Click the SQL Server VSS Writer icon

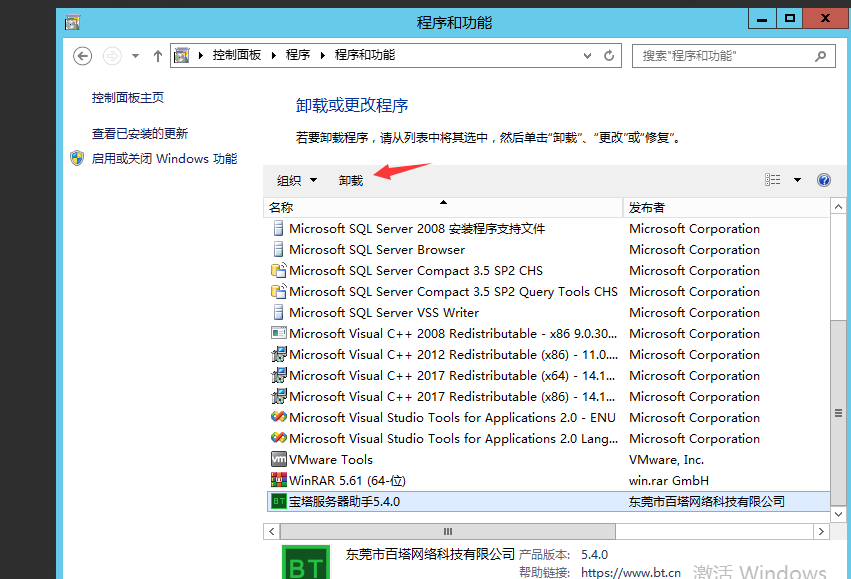click(x=278, y=312)
